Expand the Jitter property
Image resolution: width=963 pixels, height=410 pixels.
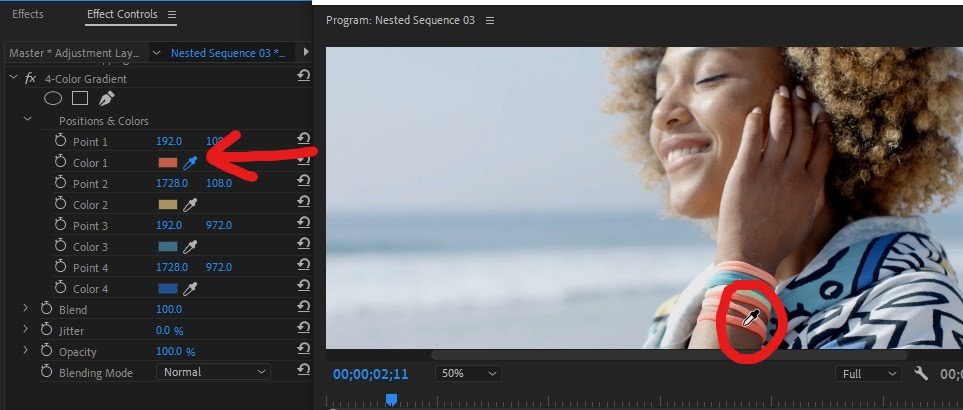point(26,330)
